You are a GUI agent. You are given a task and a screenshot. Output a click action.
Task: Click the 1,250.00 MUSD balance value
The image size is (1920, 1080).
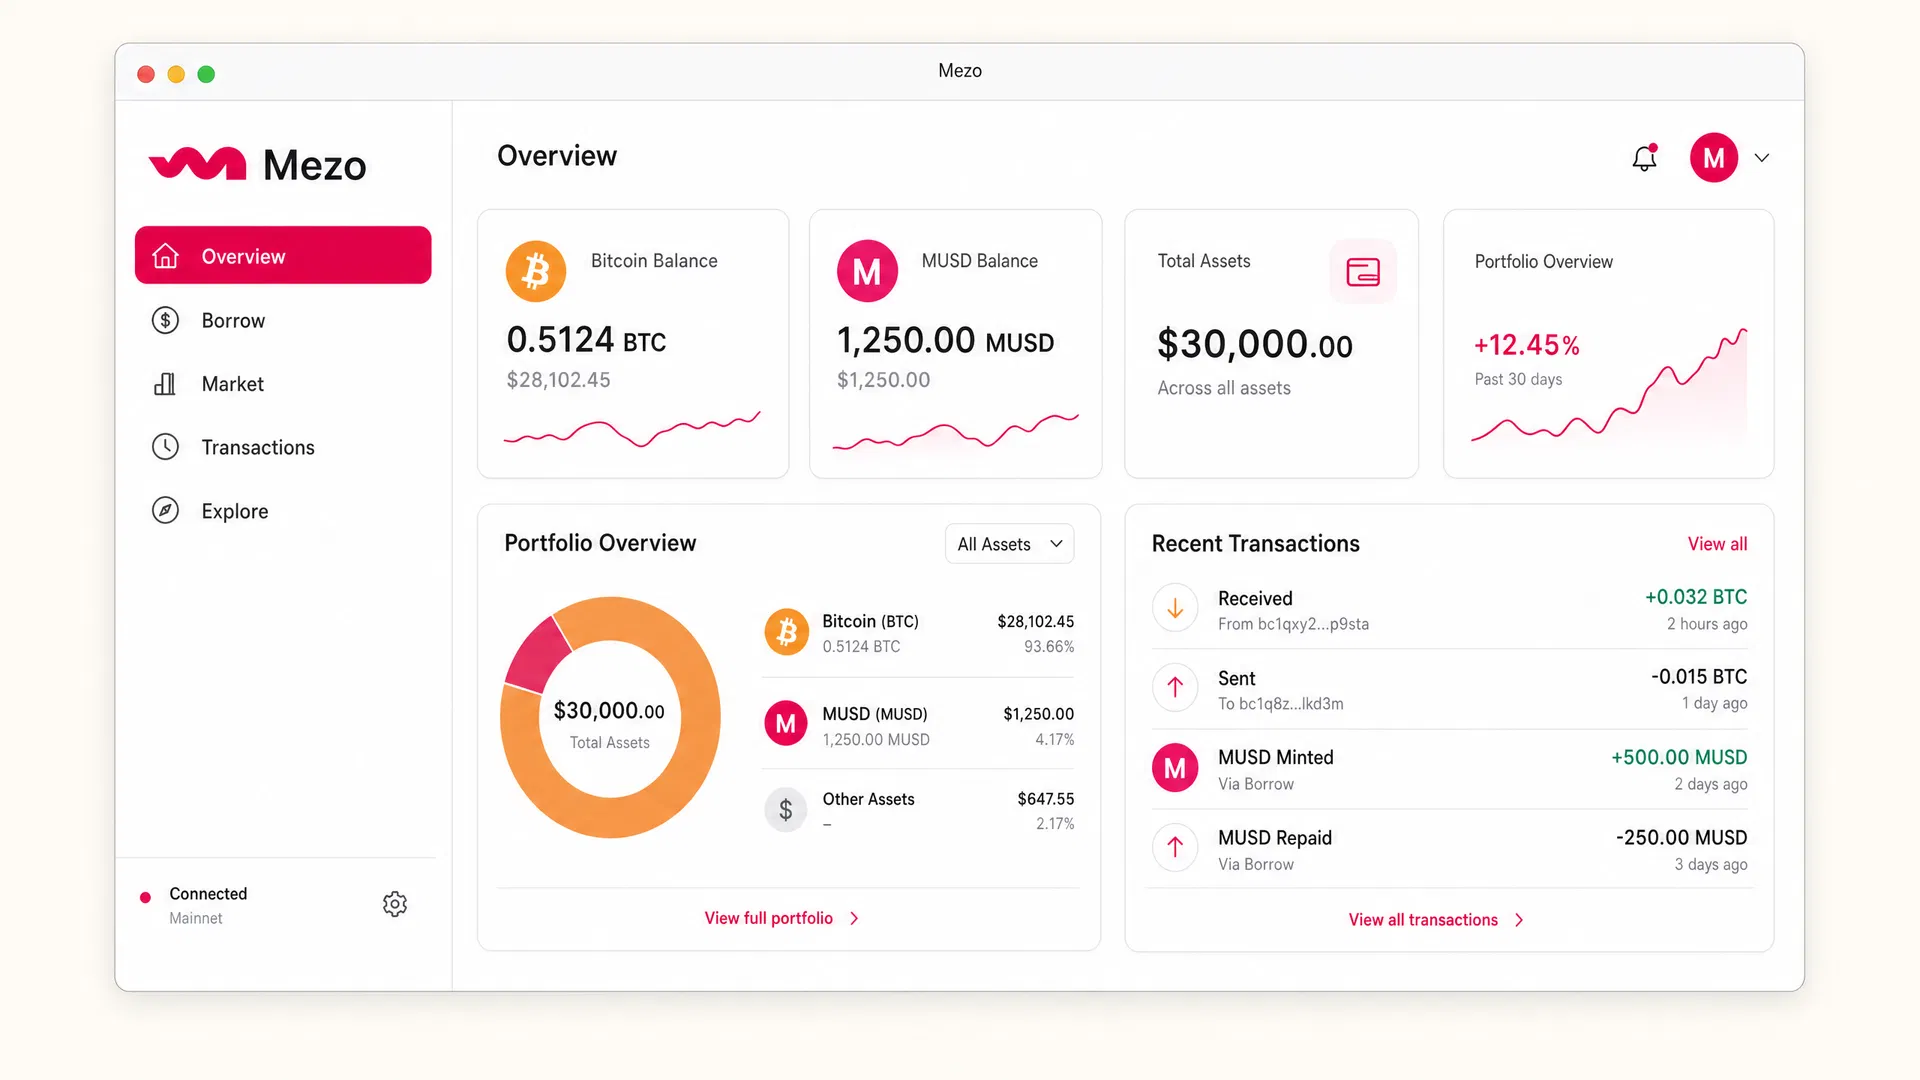tap(945, 341)
